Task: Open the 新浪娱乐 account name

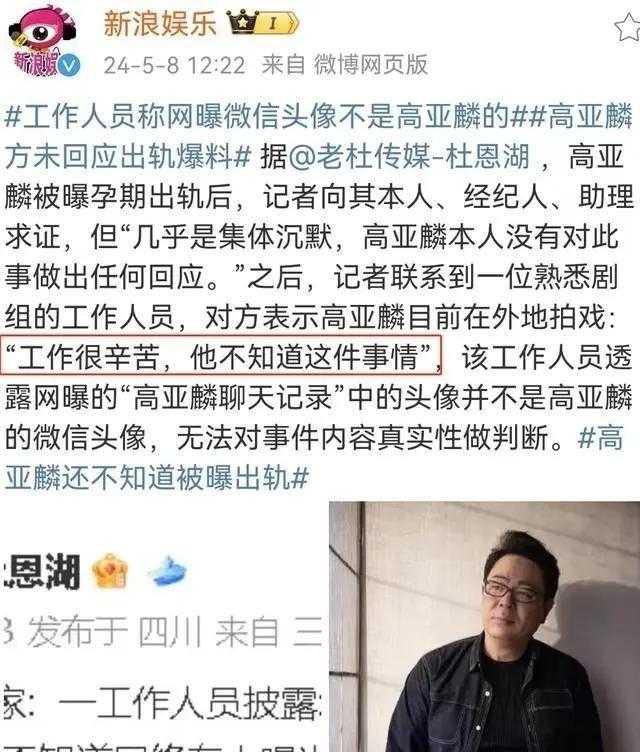Action: click(160, 23)
